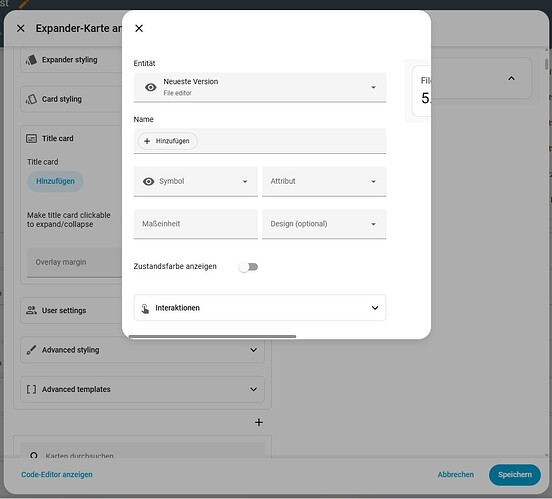Image resolution: width=552 pixels, height=499 pixels.
Task: Click the User settings people icon
Action: [31, 310]
